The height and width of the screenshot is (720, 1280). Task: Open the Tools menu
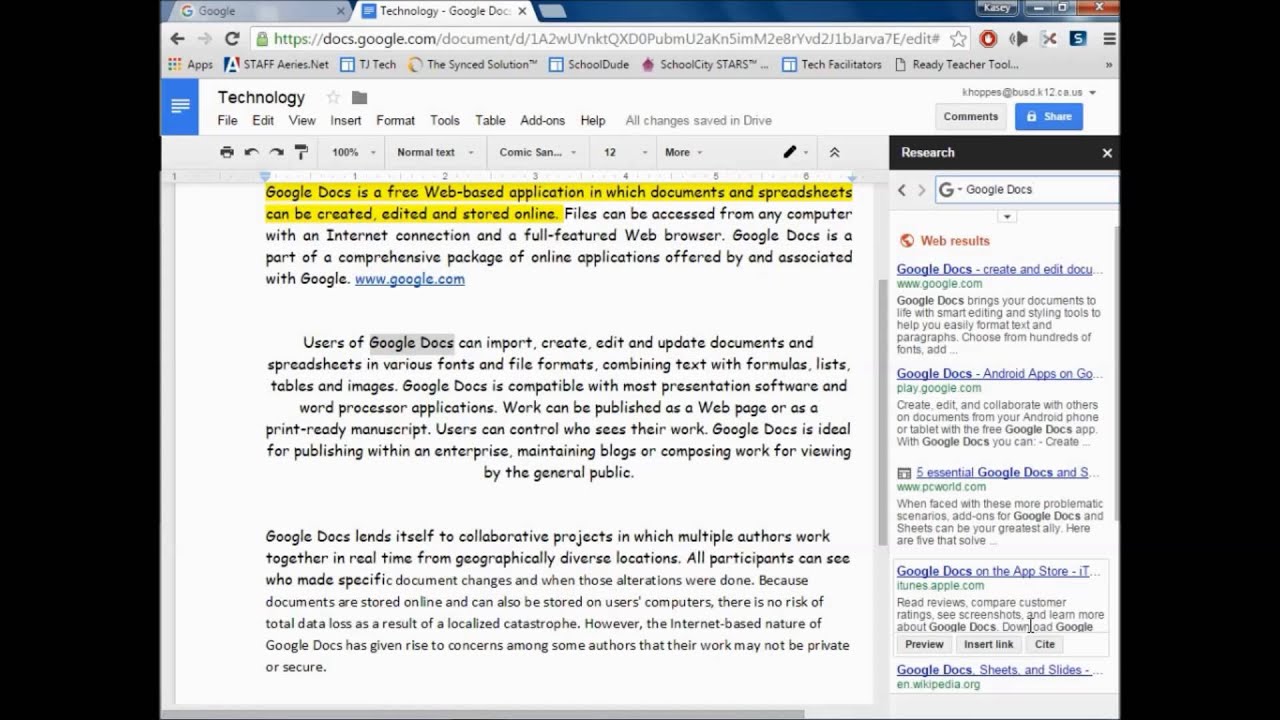[445, 120]
